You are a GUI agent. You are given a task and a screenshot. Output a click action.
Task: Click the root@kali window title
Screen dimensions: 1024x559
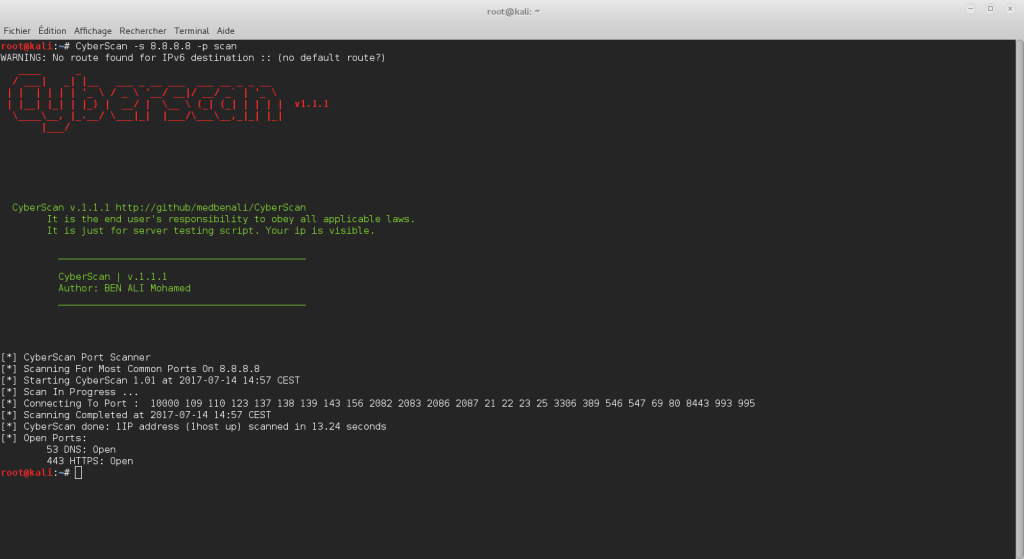(513, 11)
